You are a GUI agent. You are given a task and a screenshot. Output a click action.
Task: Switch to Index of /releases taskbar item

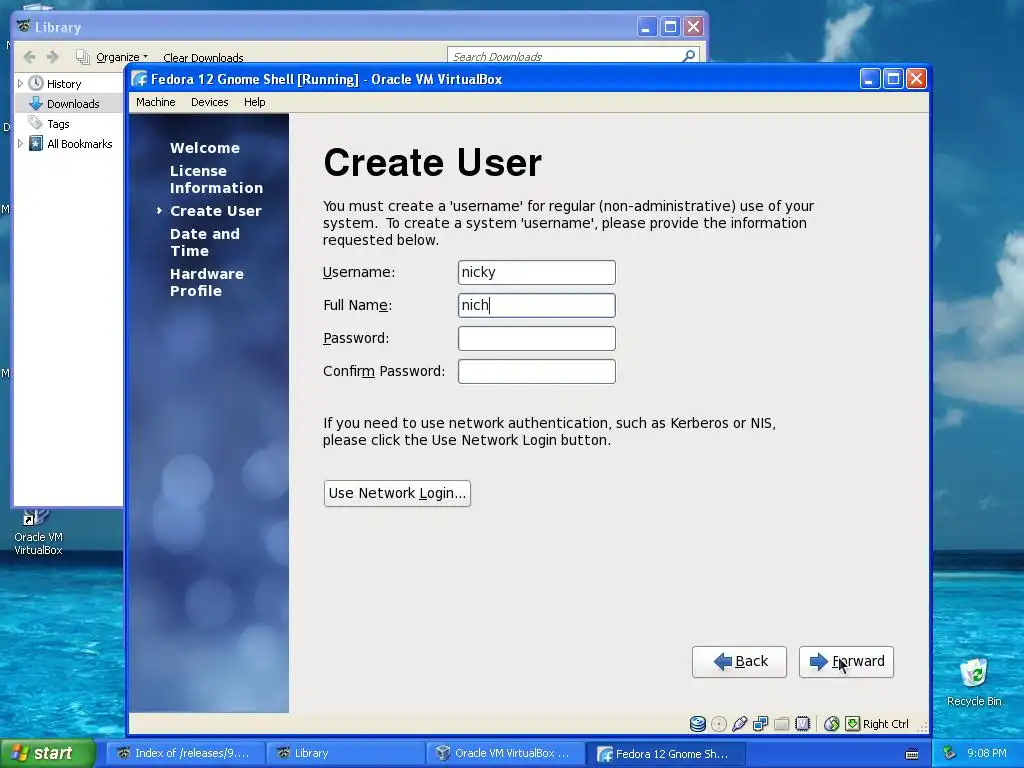[186, 754]
